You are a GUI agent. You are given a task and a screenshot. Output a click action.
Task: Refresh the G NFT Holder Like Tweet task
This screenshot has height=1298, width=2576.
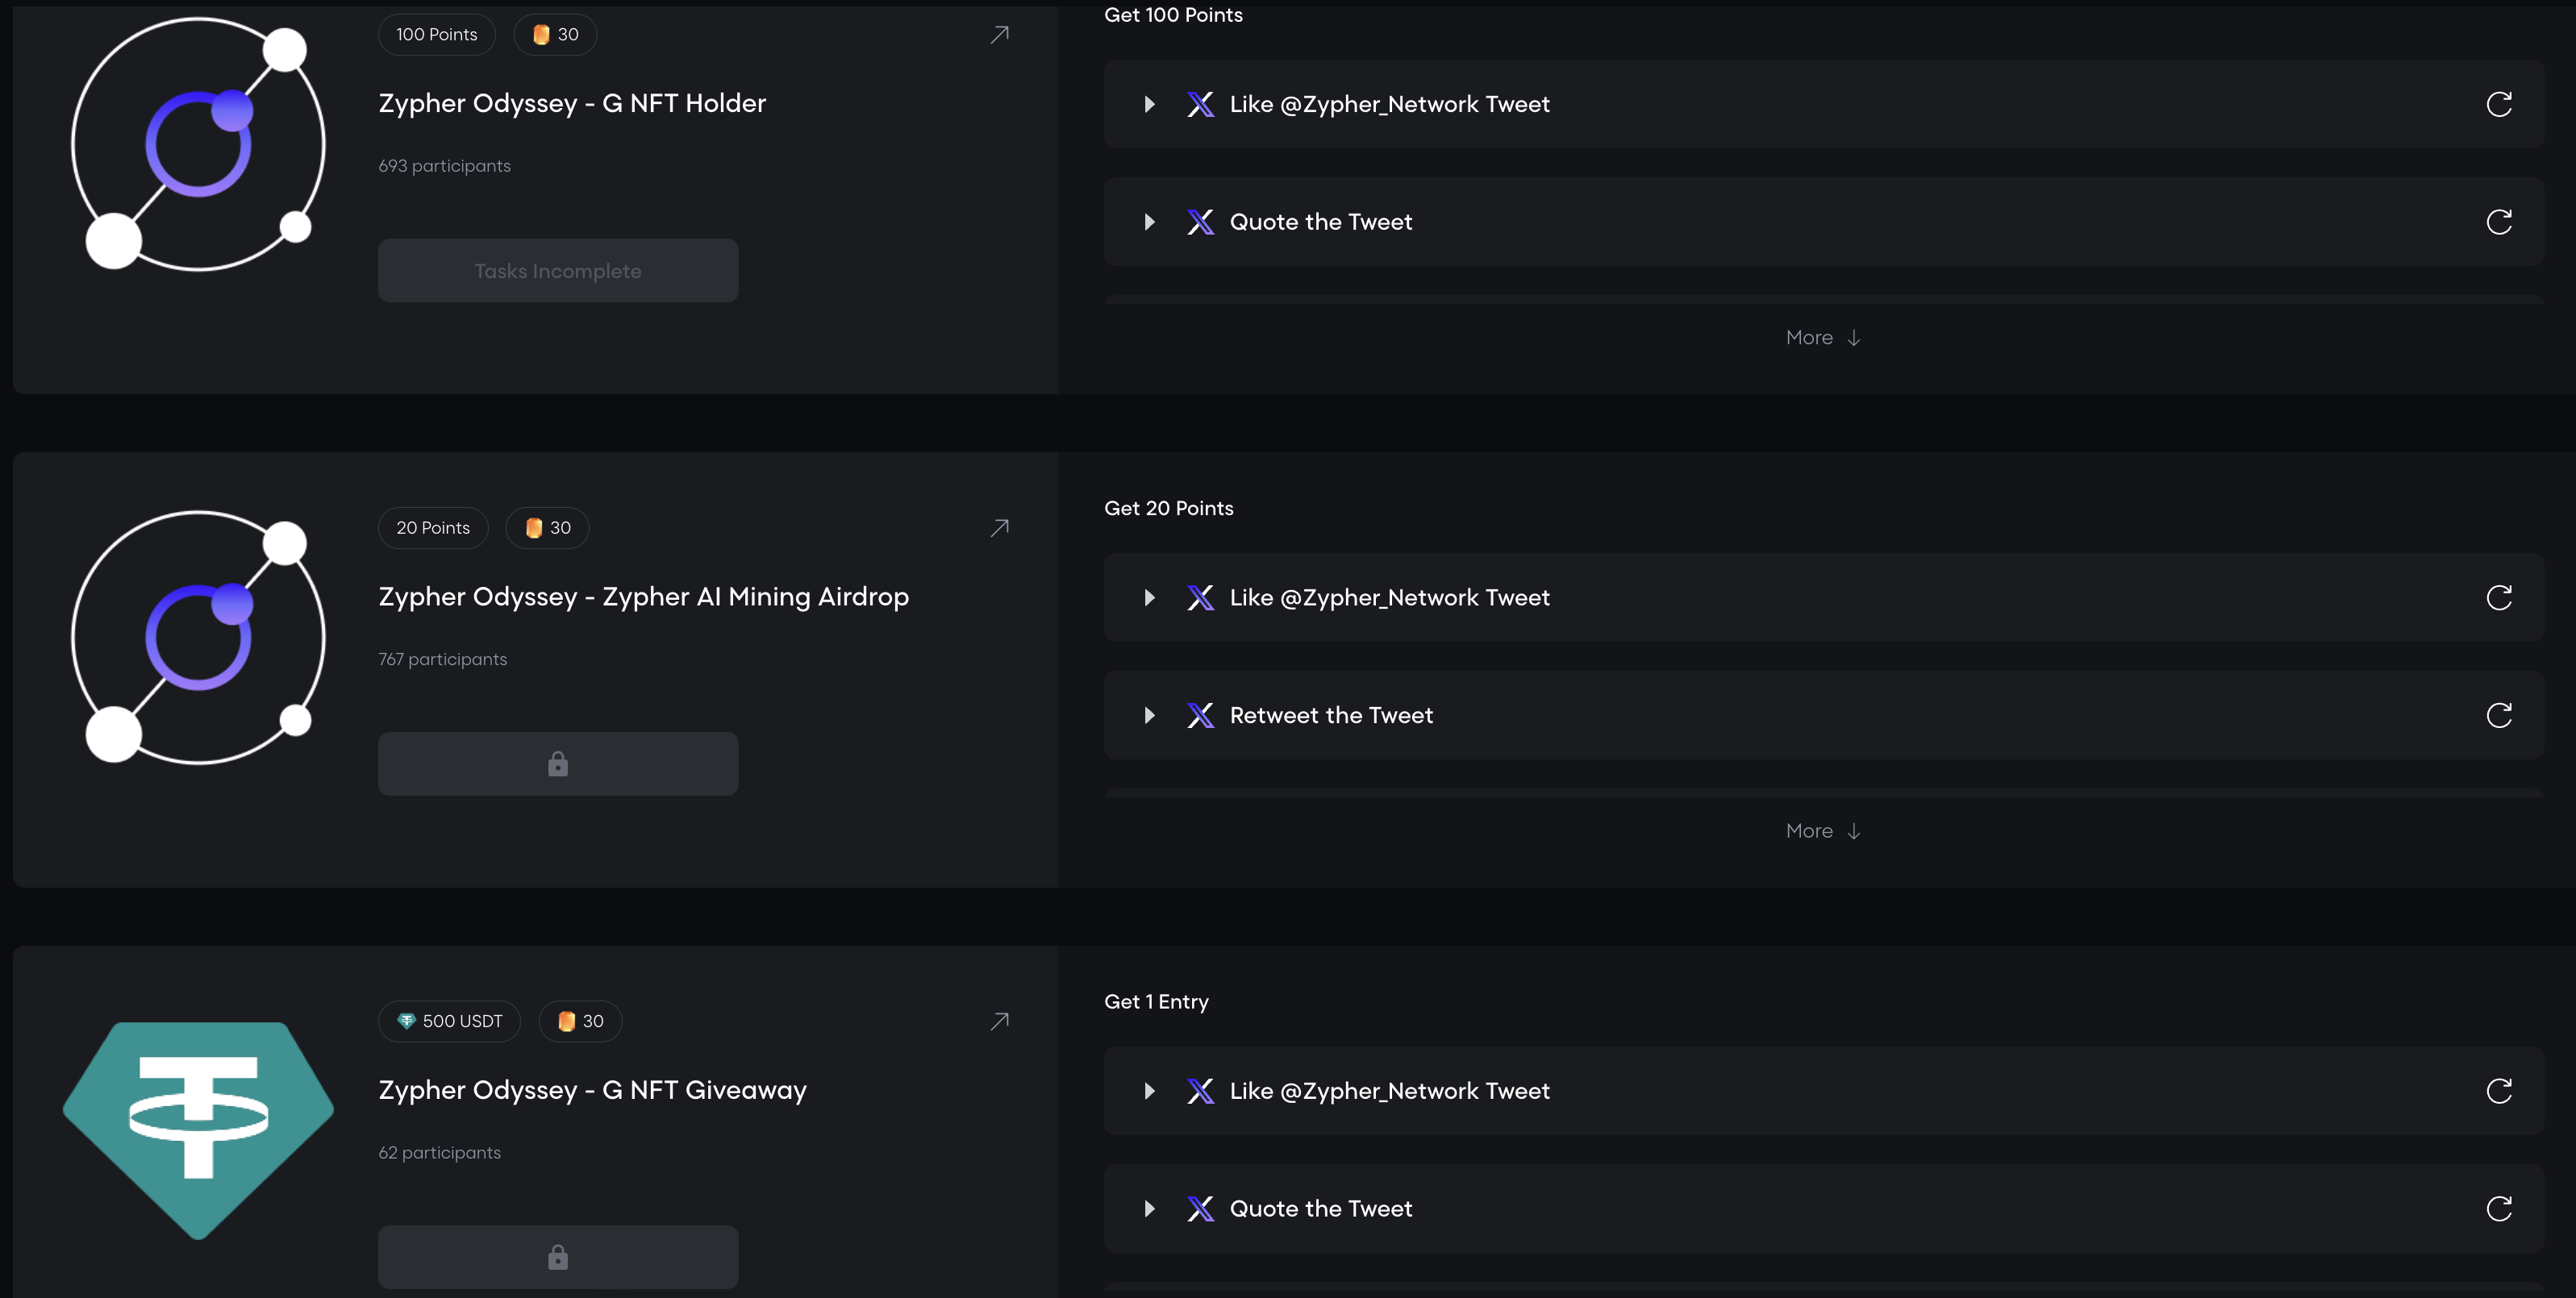pos(2498,104)
